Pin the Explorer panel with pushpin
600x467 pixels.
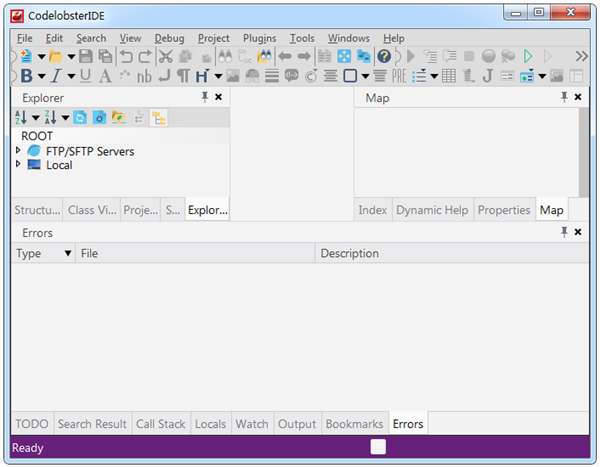(x=205, y=97)
